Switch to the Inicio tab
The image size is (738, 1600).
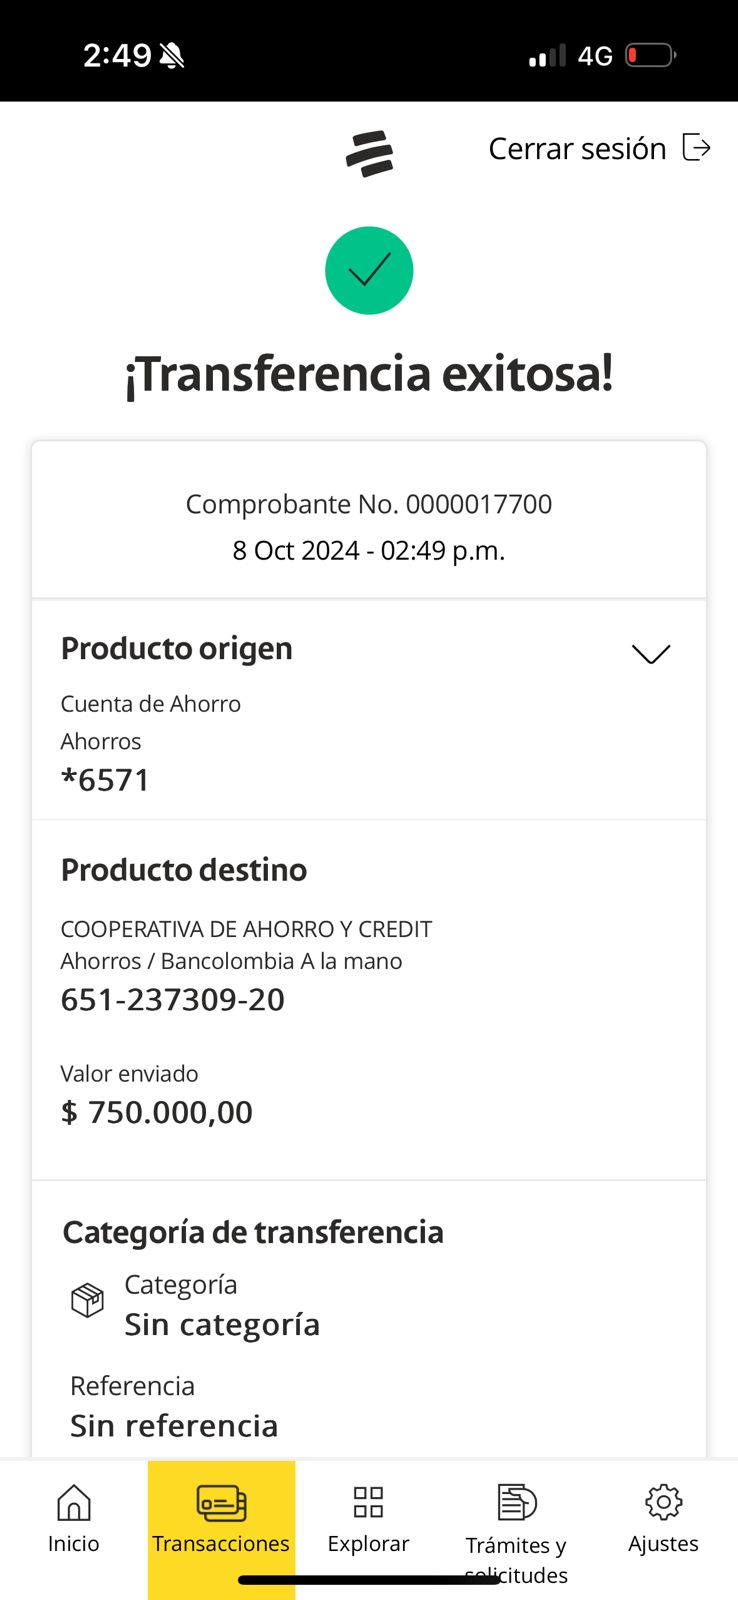74,1543
